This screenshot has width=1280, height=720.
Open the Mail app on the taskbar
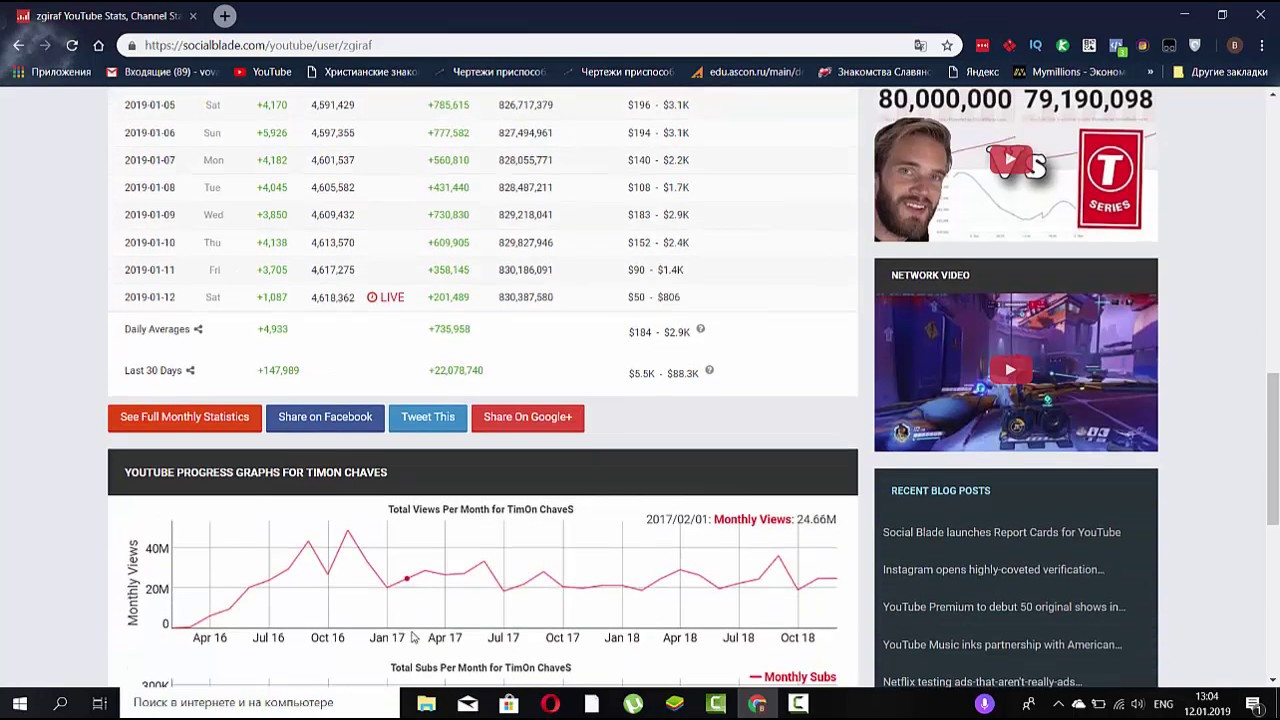tap(467, 703)
